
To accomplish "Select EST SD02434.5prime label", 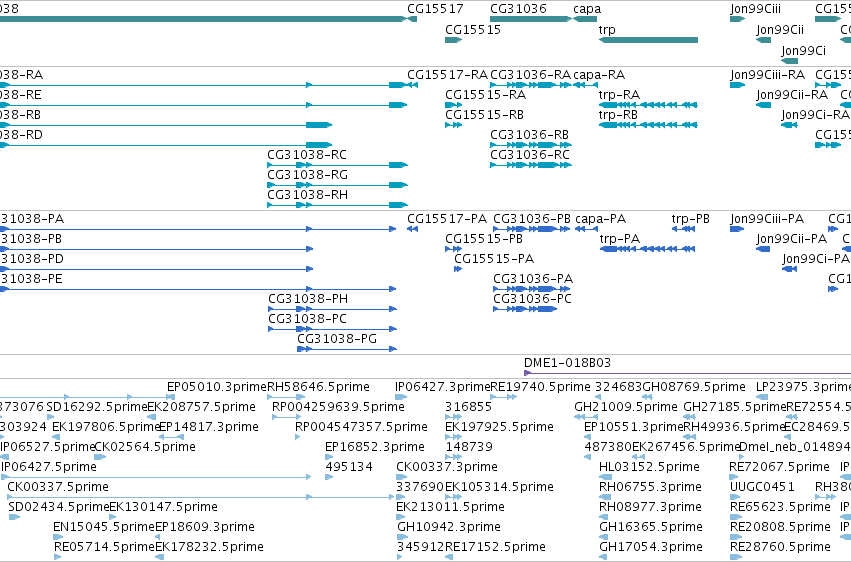I will [59, 507].
